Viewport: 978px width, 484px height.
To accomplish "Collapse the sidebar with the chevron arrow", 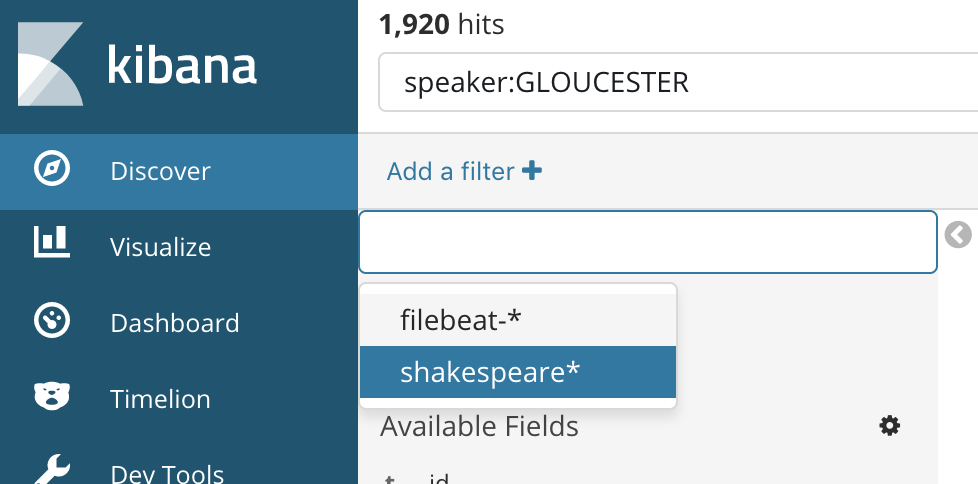I will click(x=958, y=235).
